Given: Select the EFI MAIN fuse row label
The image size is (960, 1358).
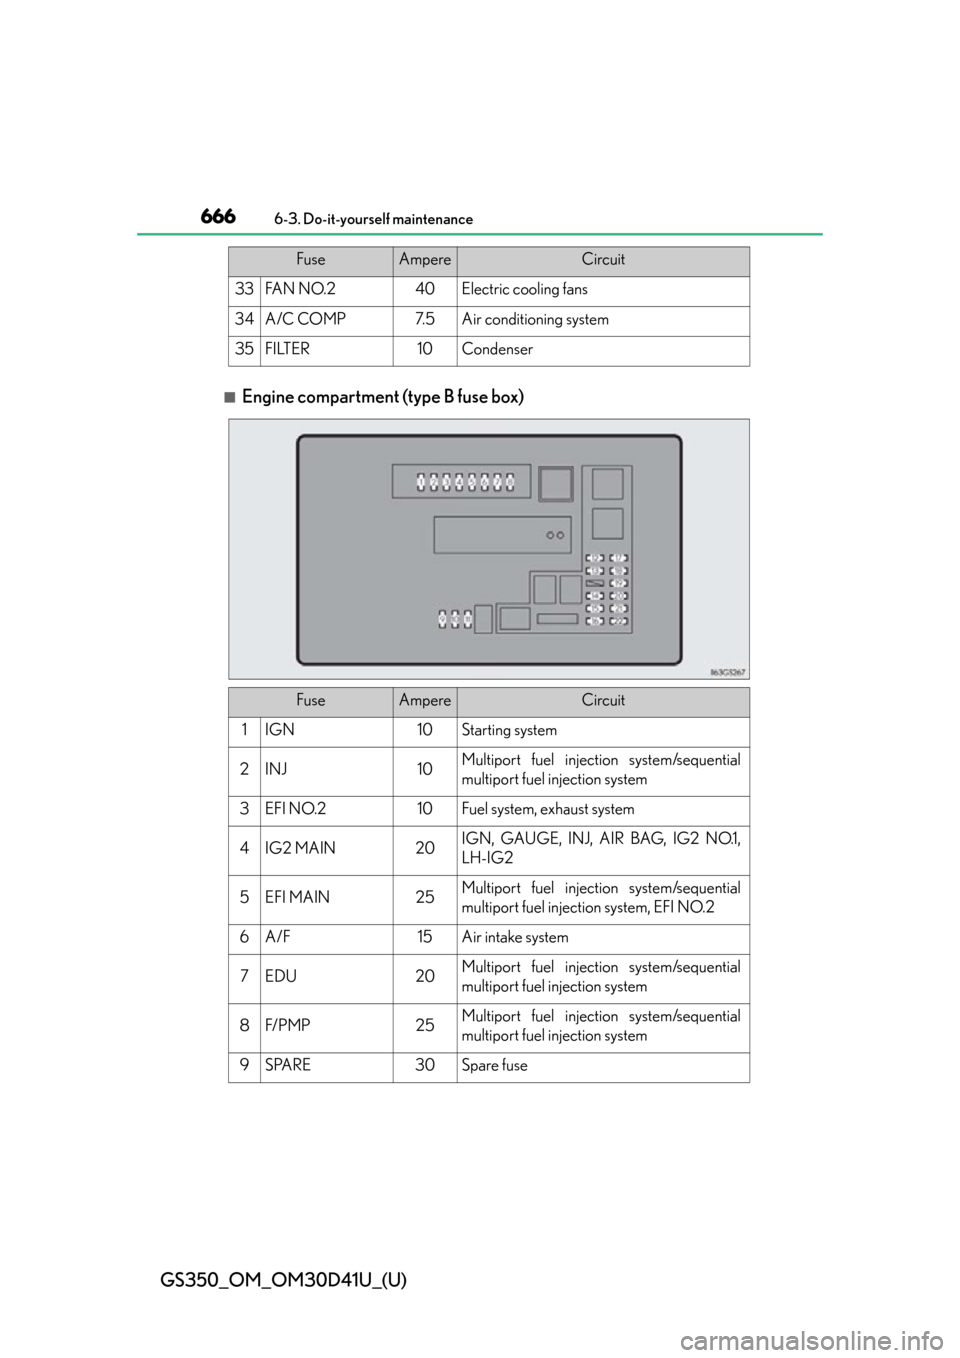Looking at the screenshot, I should click(x=297, y=897).
